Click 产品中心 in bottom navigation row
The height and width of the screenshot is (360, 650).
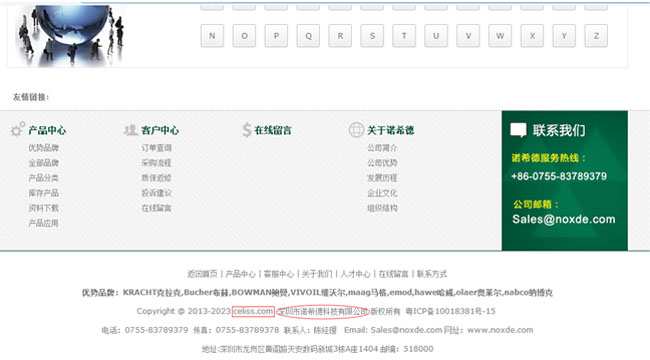click(x=240, y=274)
